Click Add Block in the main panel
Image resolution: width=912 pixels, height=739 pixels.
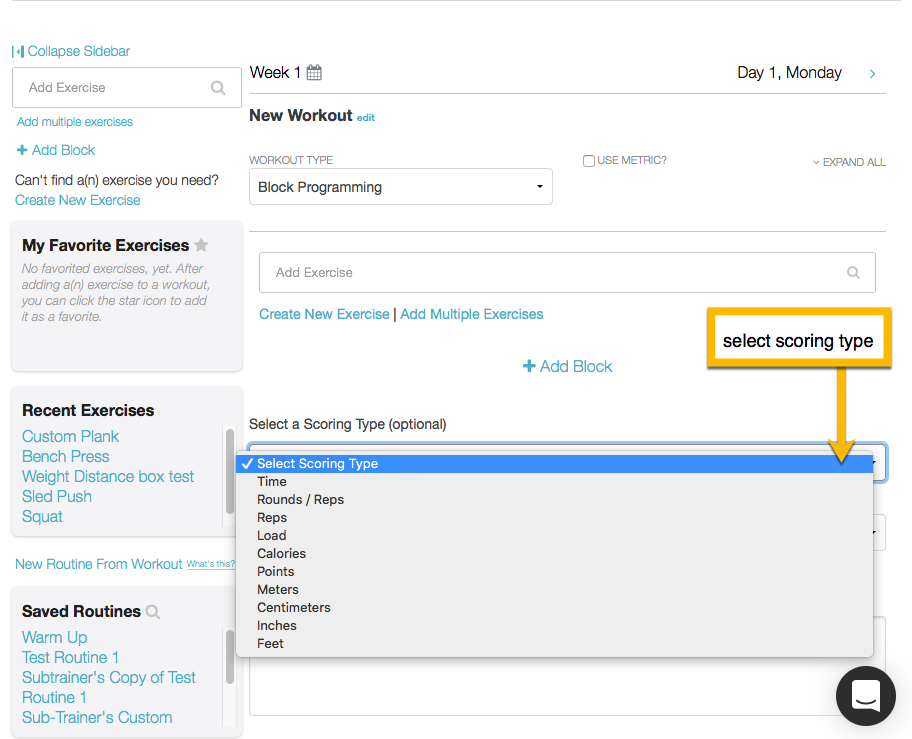(567, 367)
